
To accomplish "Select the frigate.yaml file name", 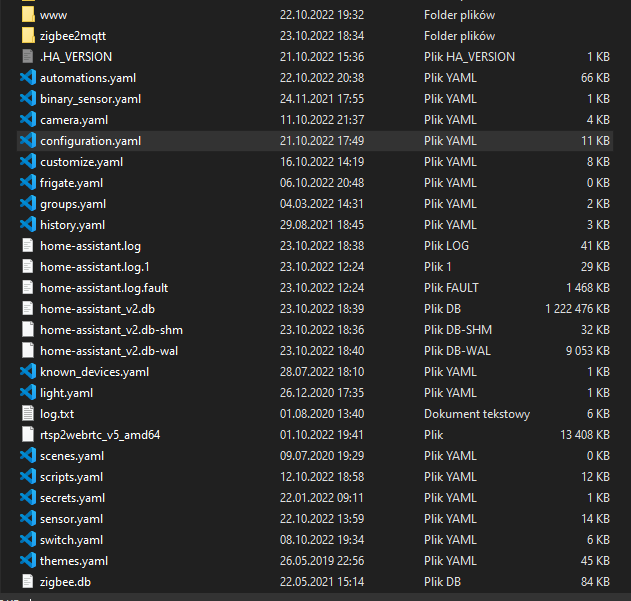I will (x=72, y=183).
